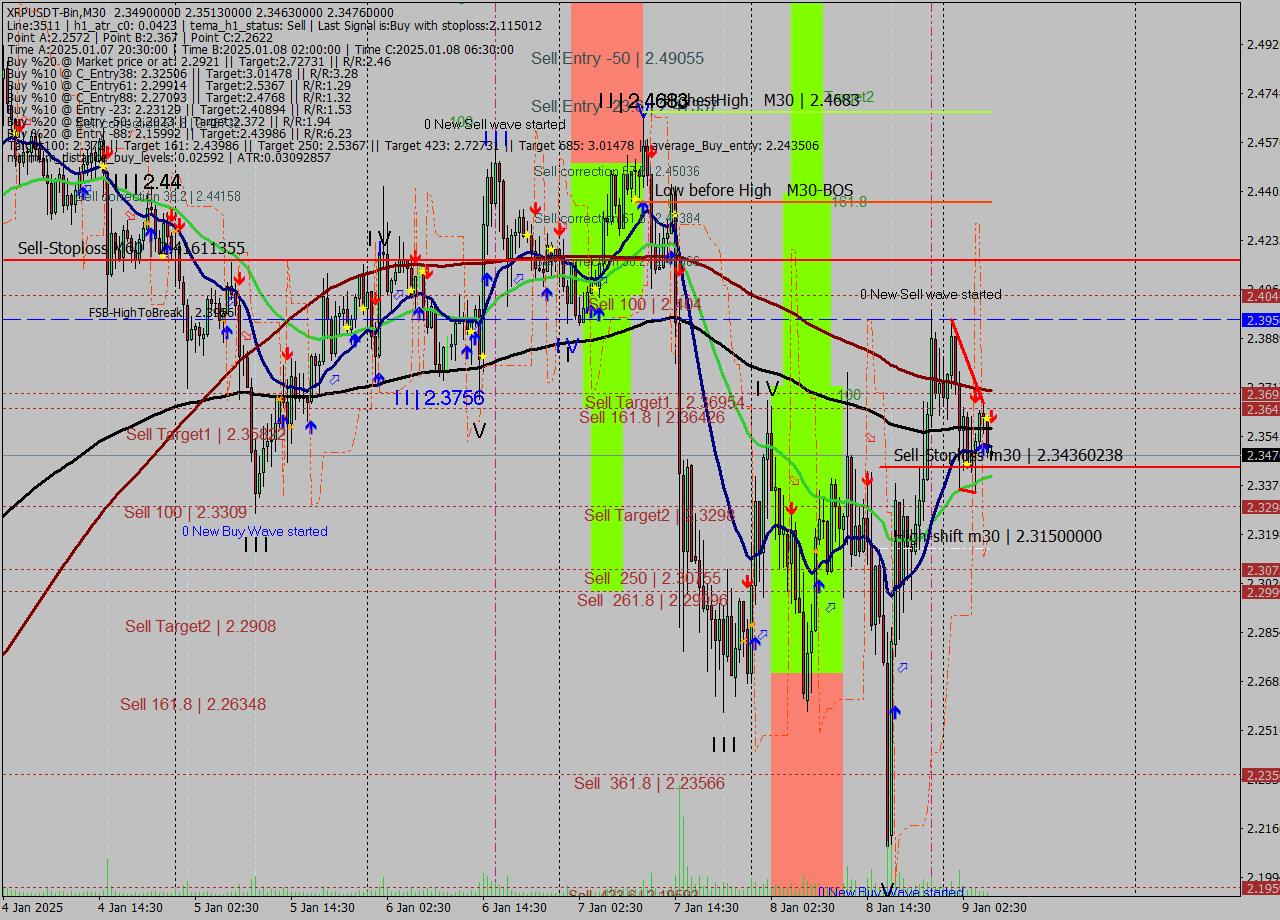Screen dimensions: 1280x920
Task: Click 'High-shift m30 | 2.31500000' label
Action: (x=998, y=536)
